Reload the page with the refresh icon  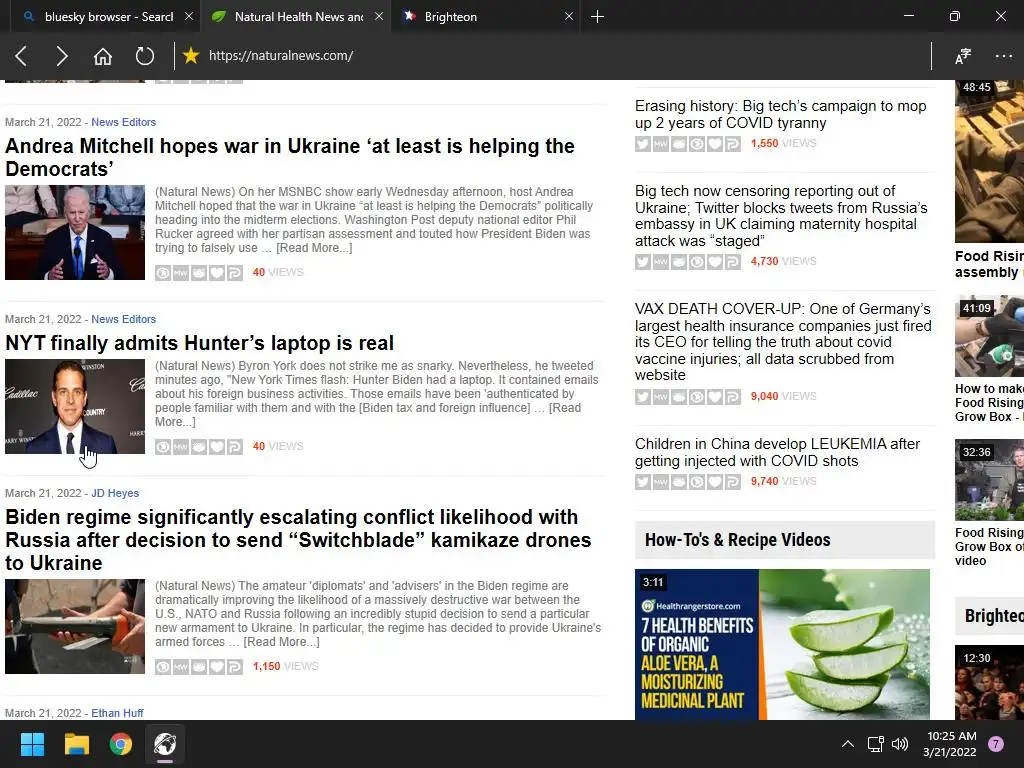pyautogui.click(x=144, y=56)
